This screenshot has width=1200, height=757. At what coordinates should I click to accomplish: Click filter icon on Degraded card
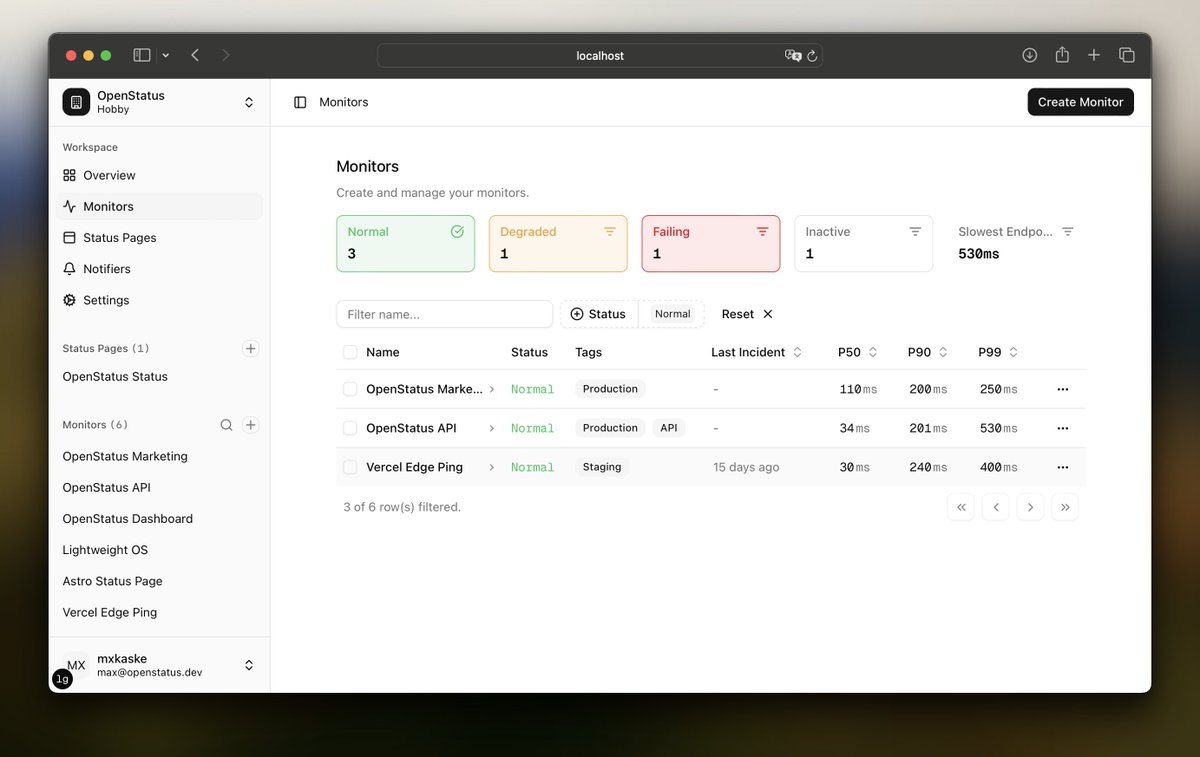610,231
